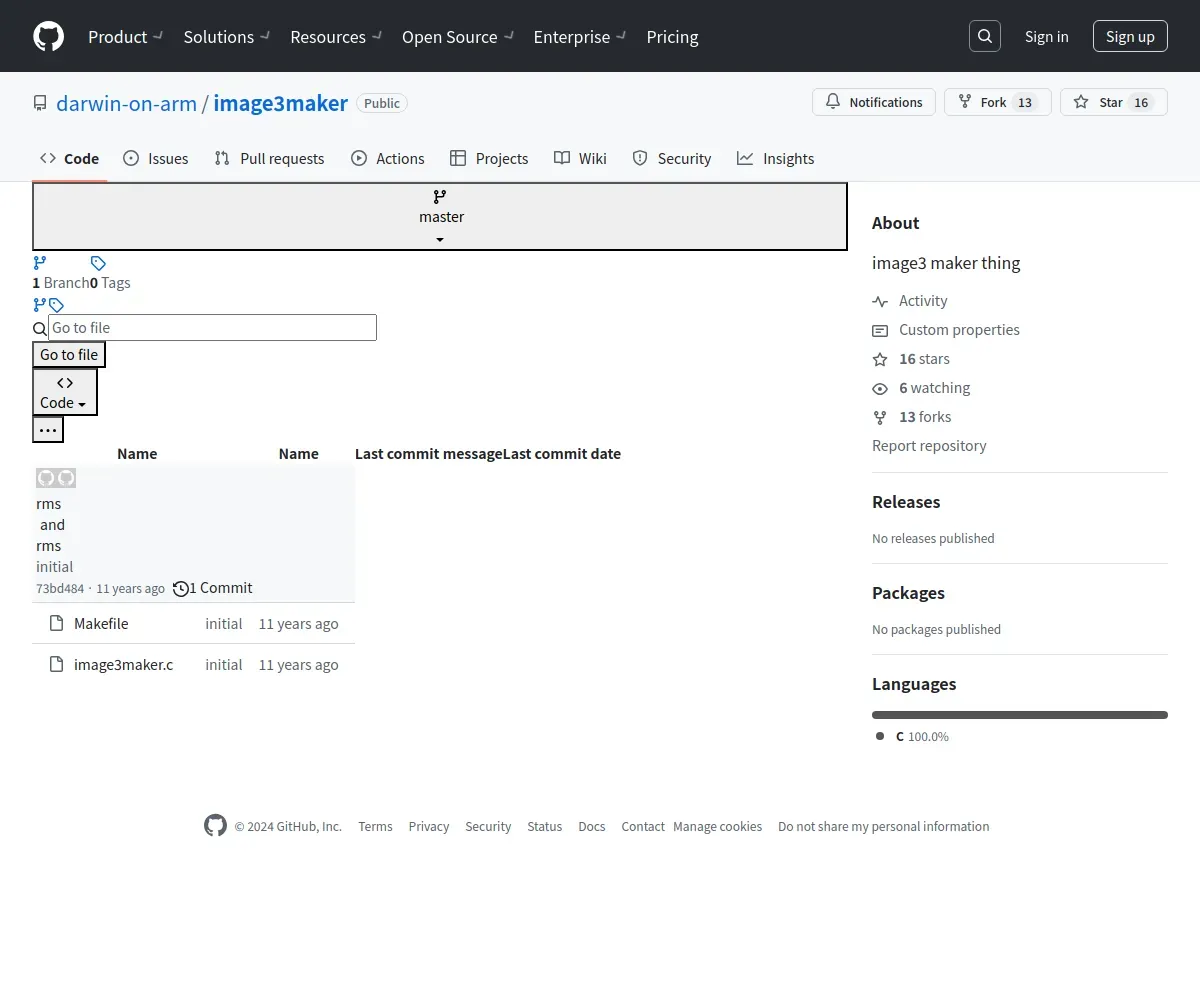The image size is (1200, 1000).
Task: Click the fork icon beside 13 forks
Action: pos(880,417)
